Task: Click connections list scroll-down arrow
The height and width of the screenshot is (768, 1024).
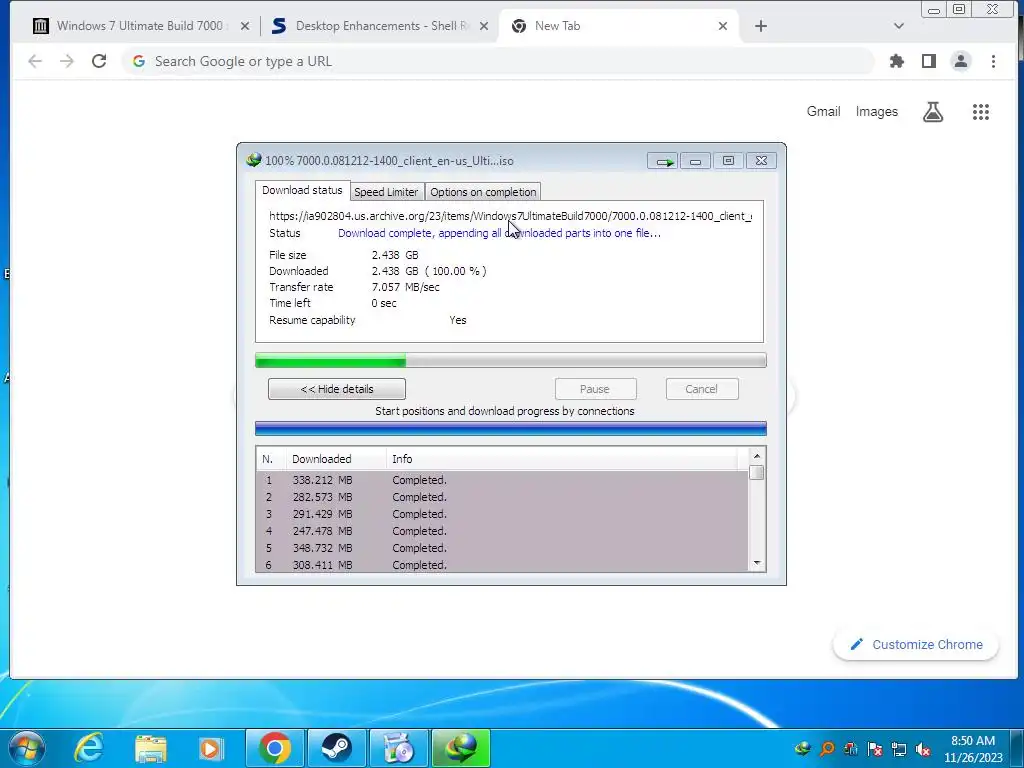Action: 757,563
